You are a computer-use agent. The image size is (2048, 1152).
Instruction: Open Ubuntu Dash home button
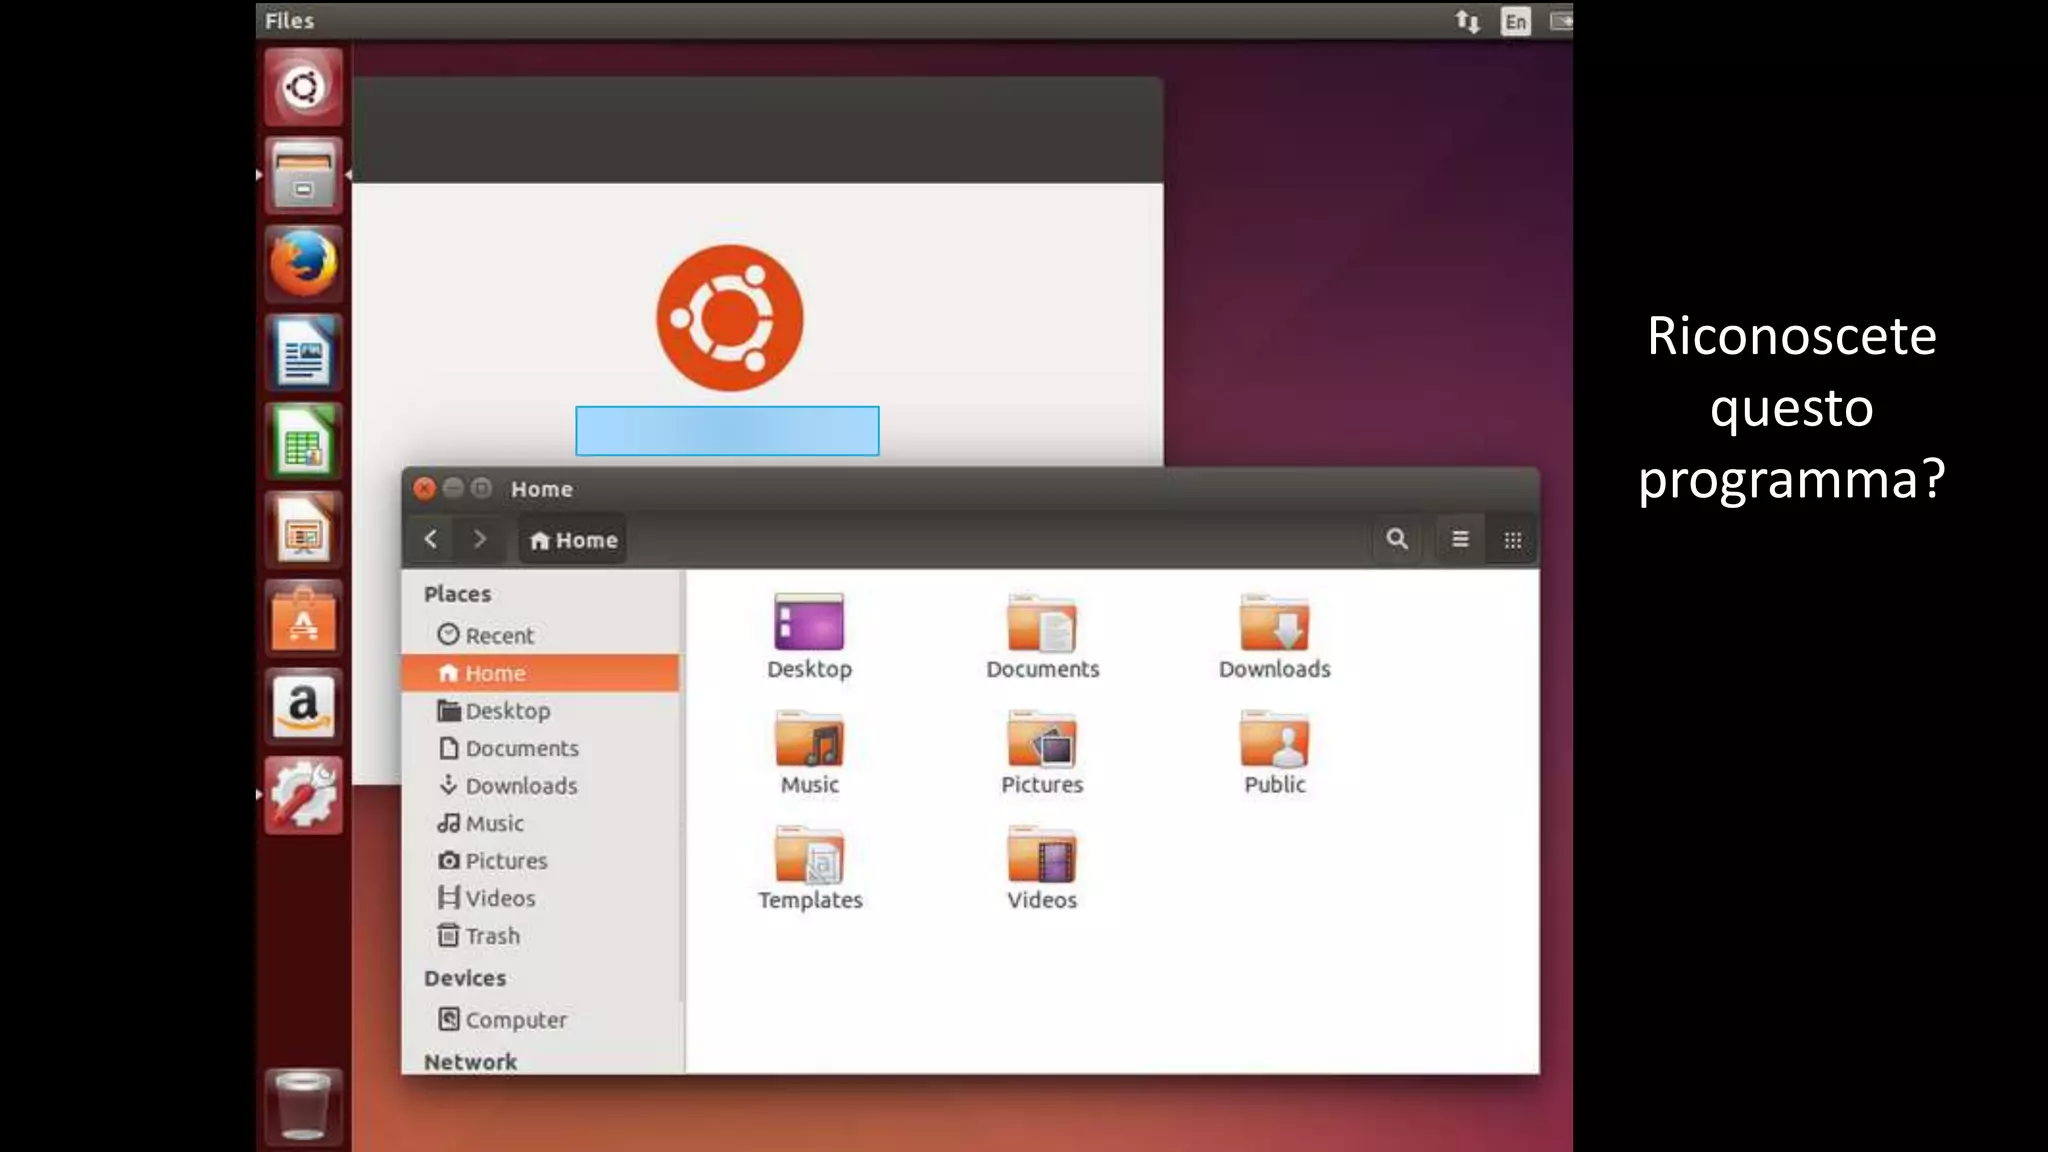point(303,87)
